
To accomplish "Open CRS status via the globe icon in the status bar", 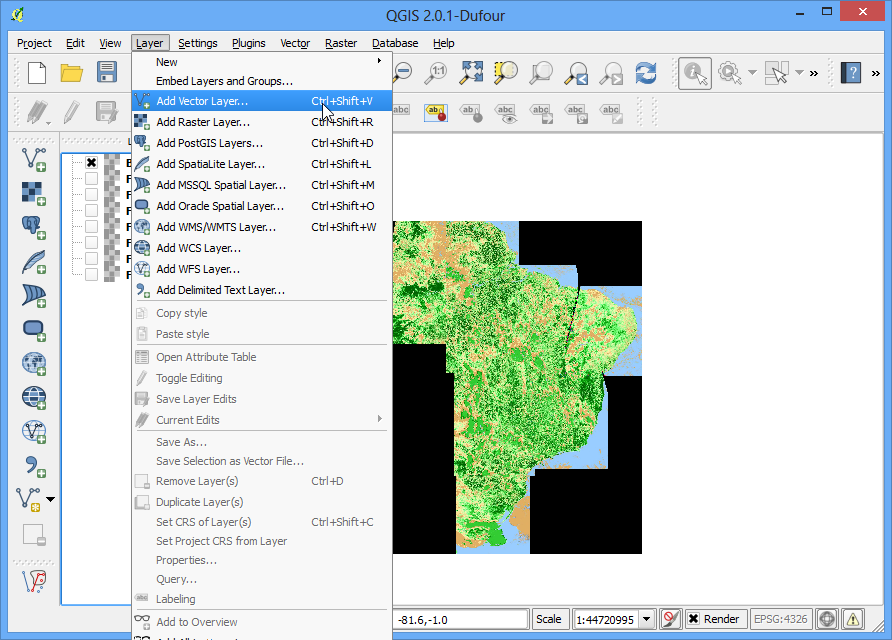I will click(827, 619).
